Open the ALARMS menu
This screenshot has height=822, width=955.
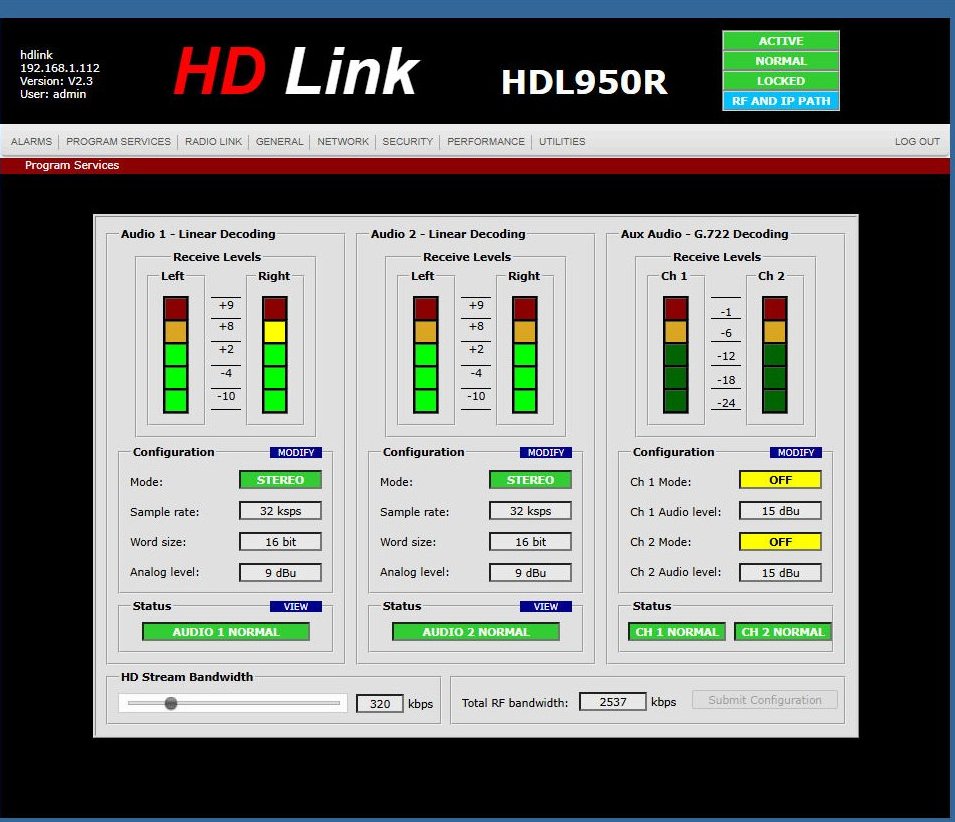pos(32,141)
